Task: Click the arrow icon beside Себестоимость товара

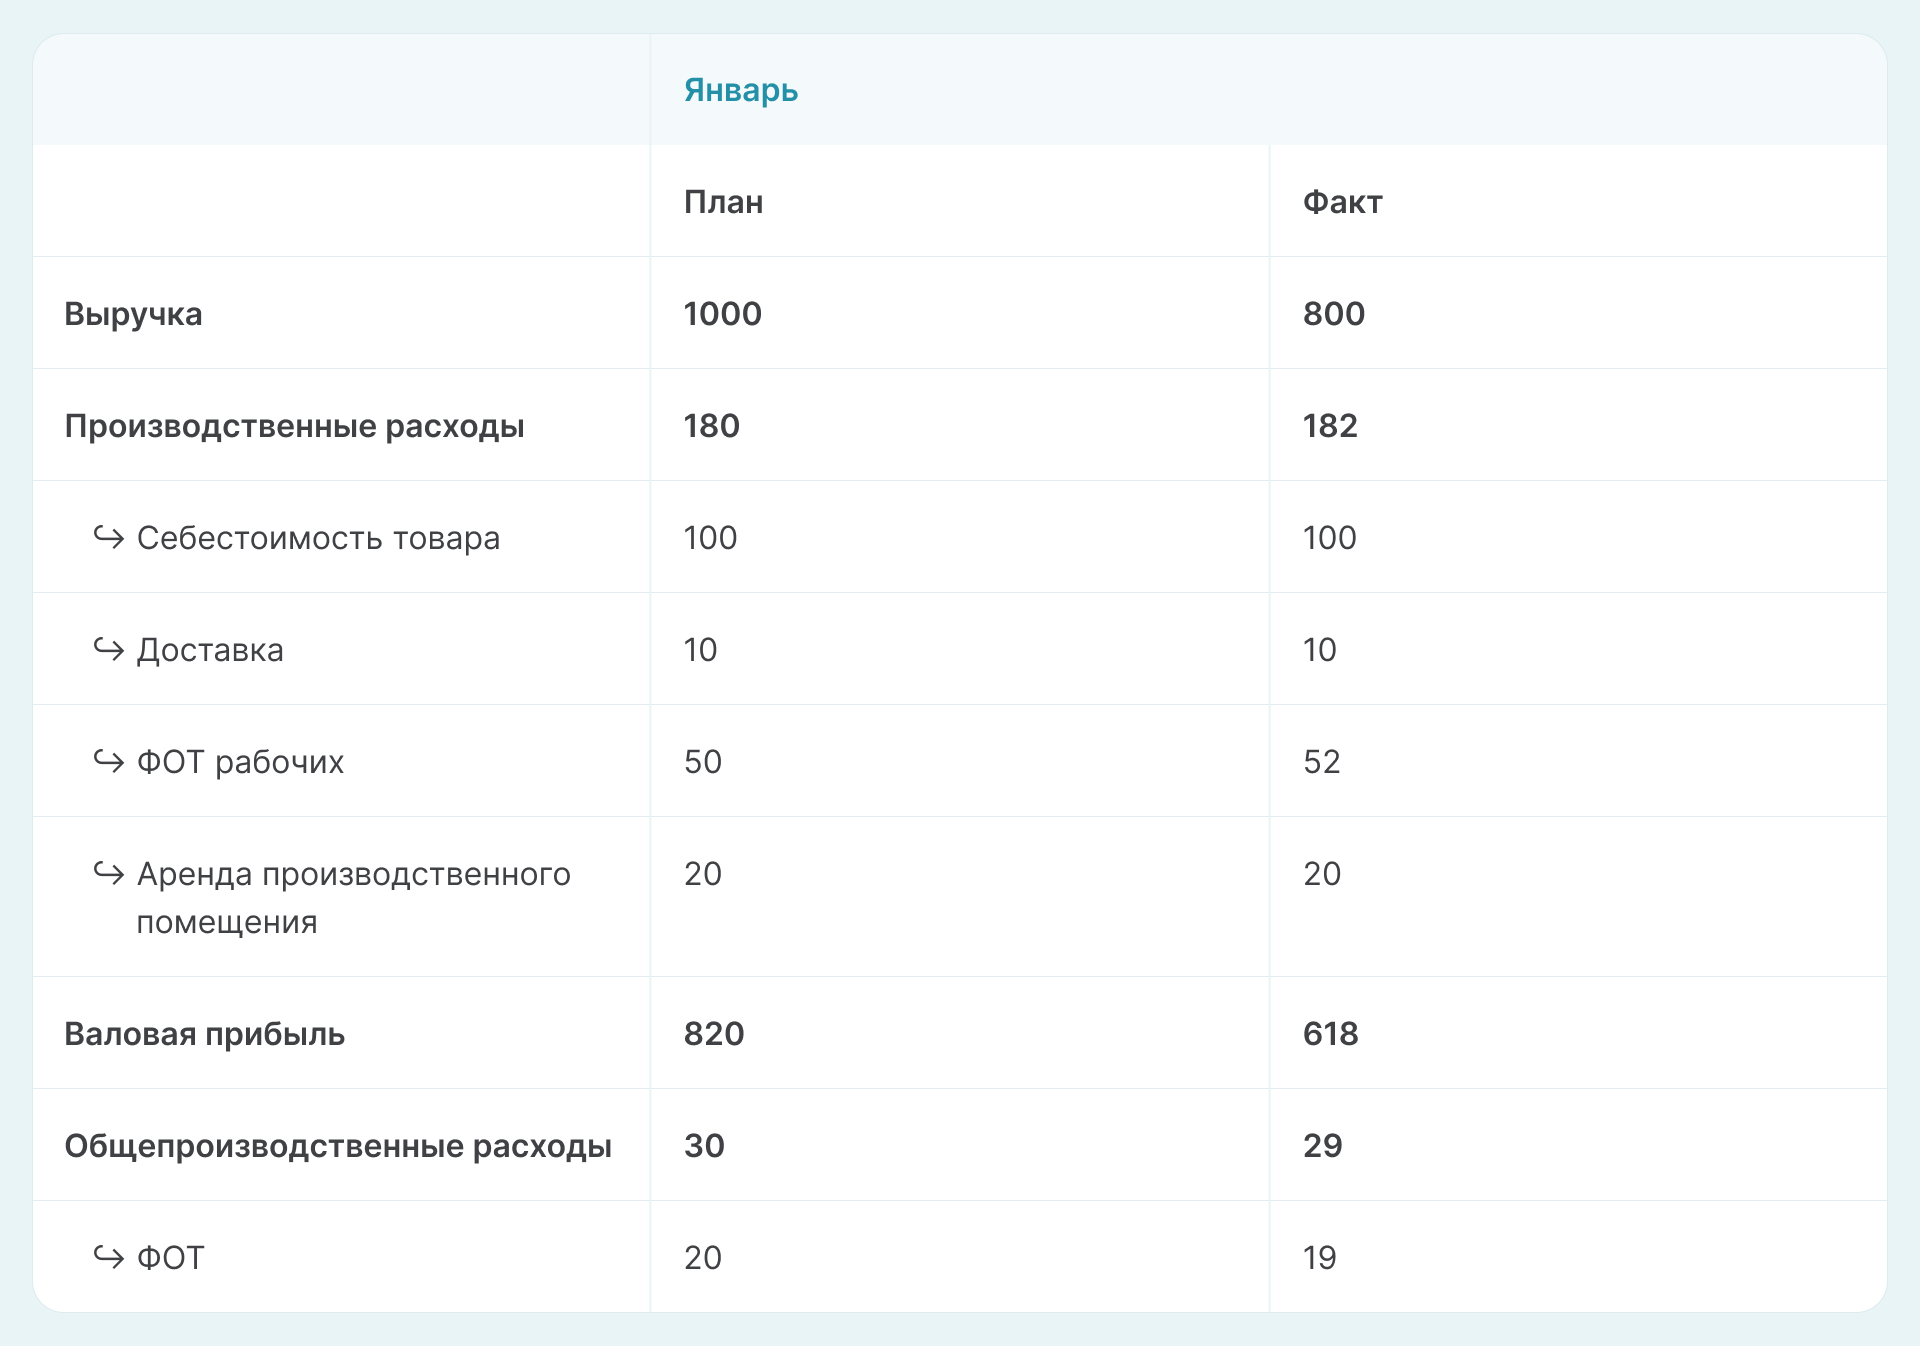Action: [108, 538]
